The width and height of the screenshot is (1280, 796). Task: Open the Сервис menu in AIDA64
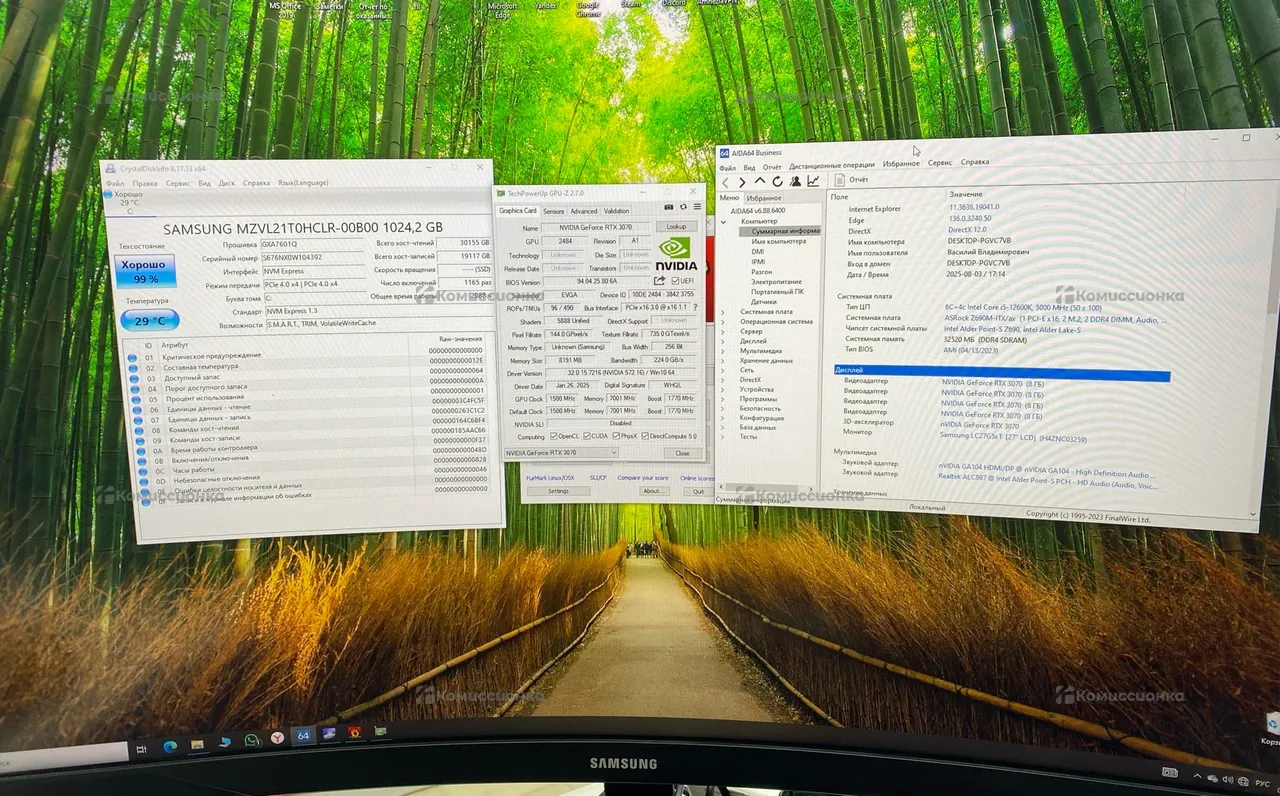point(939,162)
